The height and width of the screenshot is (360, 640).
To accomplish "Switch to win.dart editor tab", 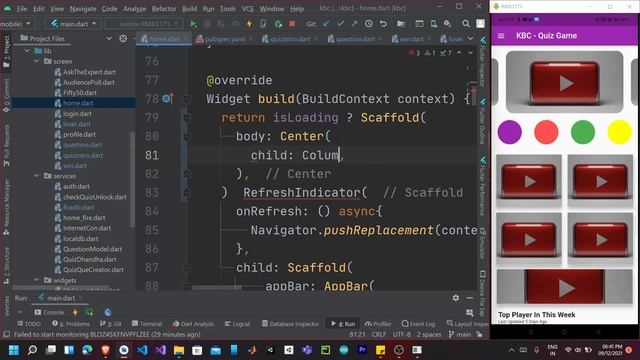I will [x=411, y=39].
